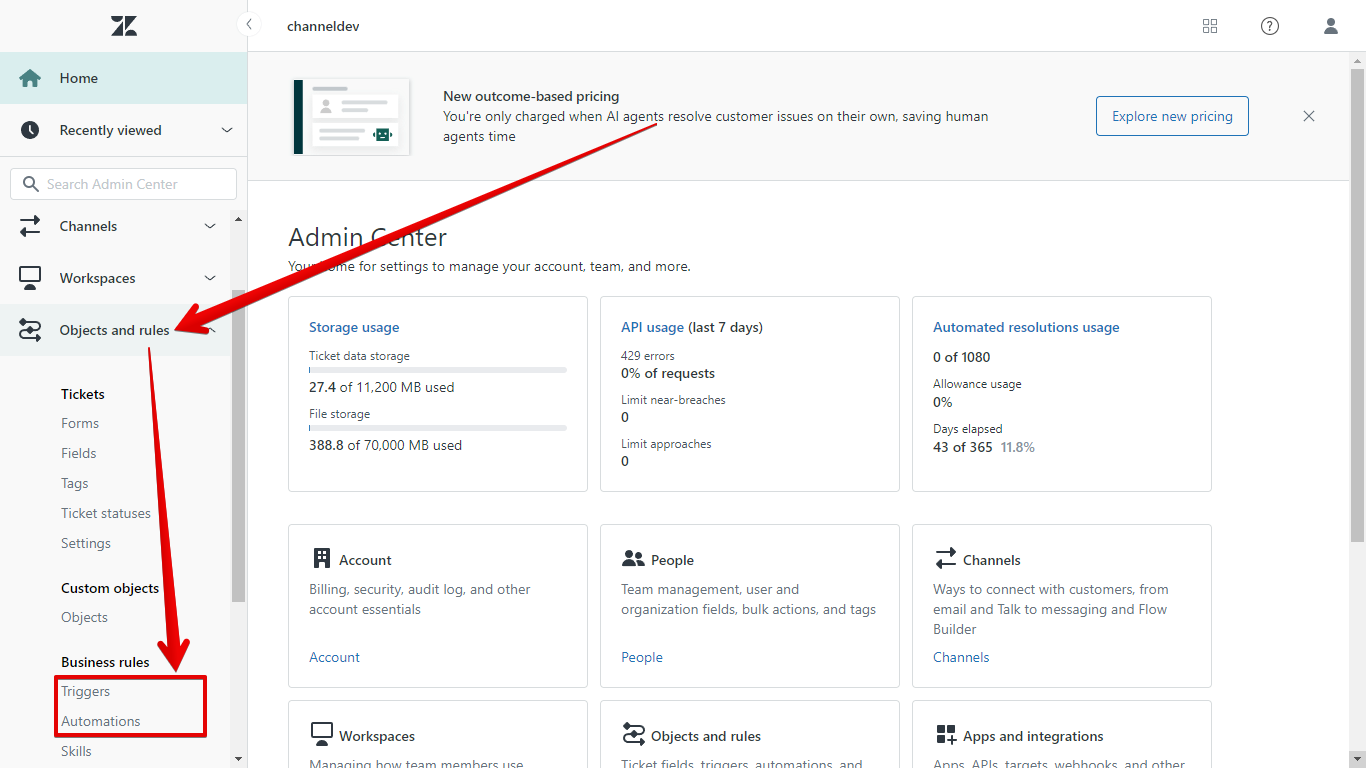Click the Objects and rules sidebar icon
The height and width of the screenshot is (768, 1366).
coord(30,330)
